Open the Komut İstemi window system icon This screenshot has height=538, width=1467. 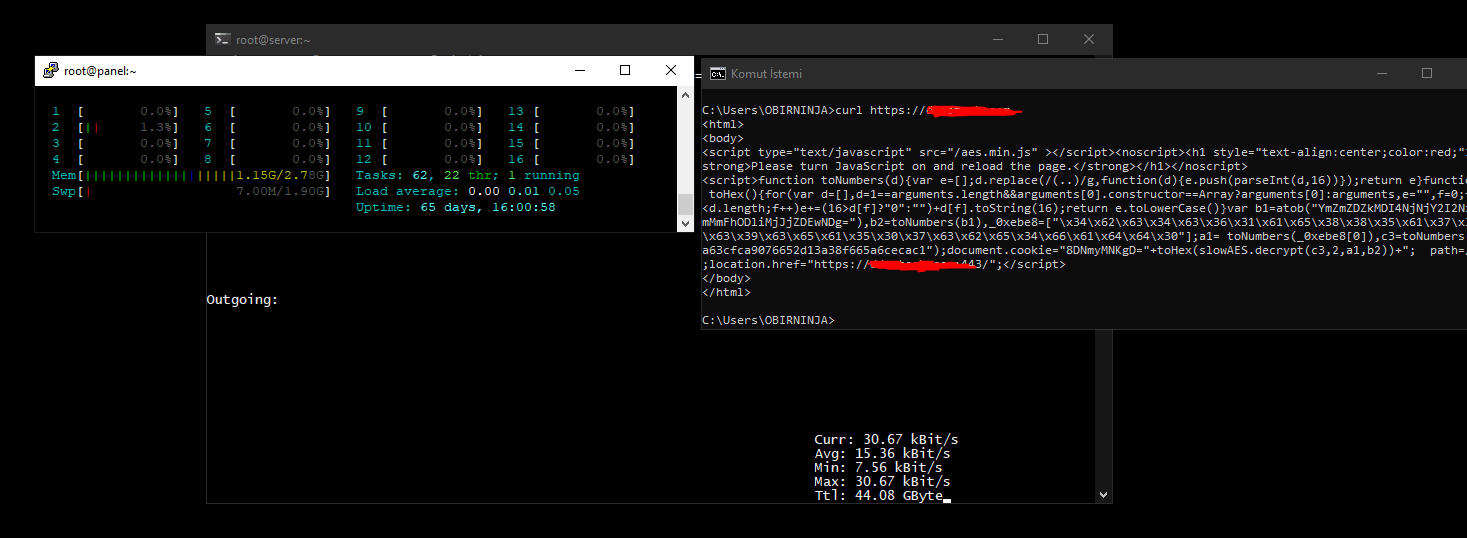point(717,73)
